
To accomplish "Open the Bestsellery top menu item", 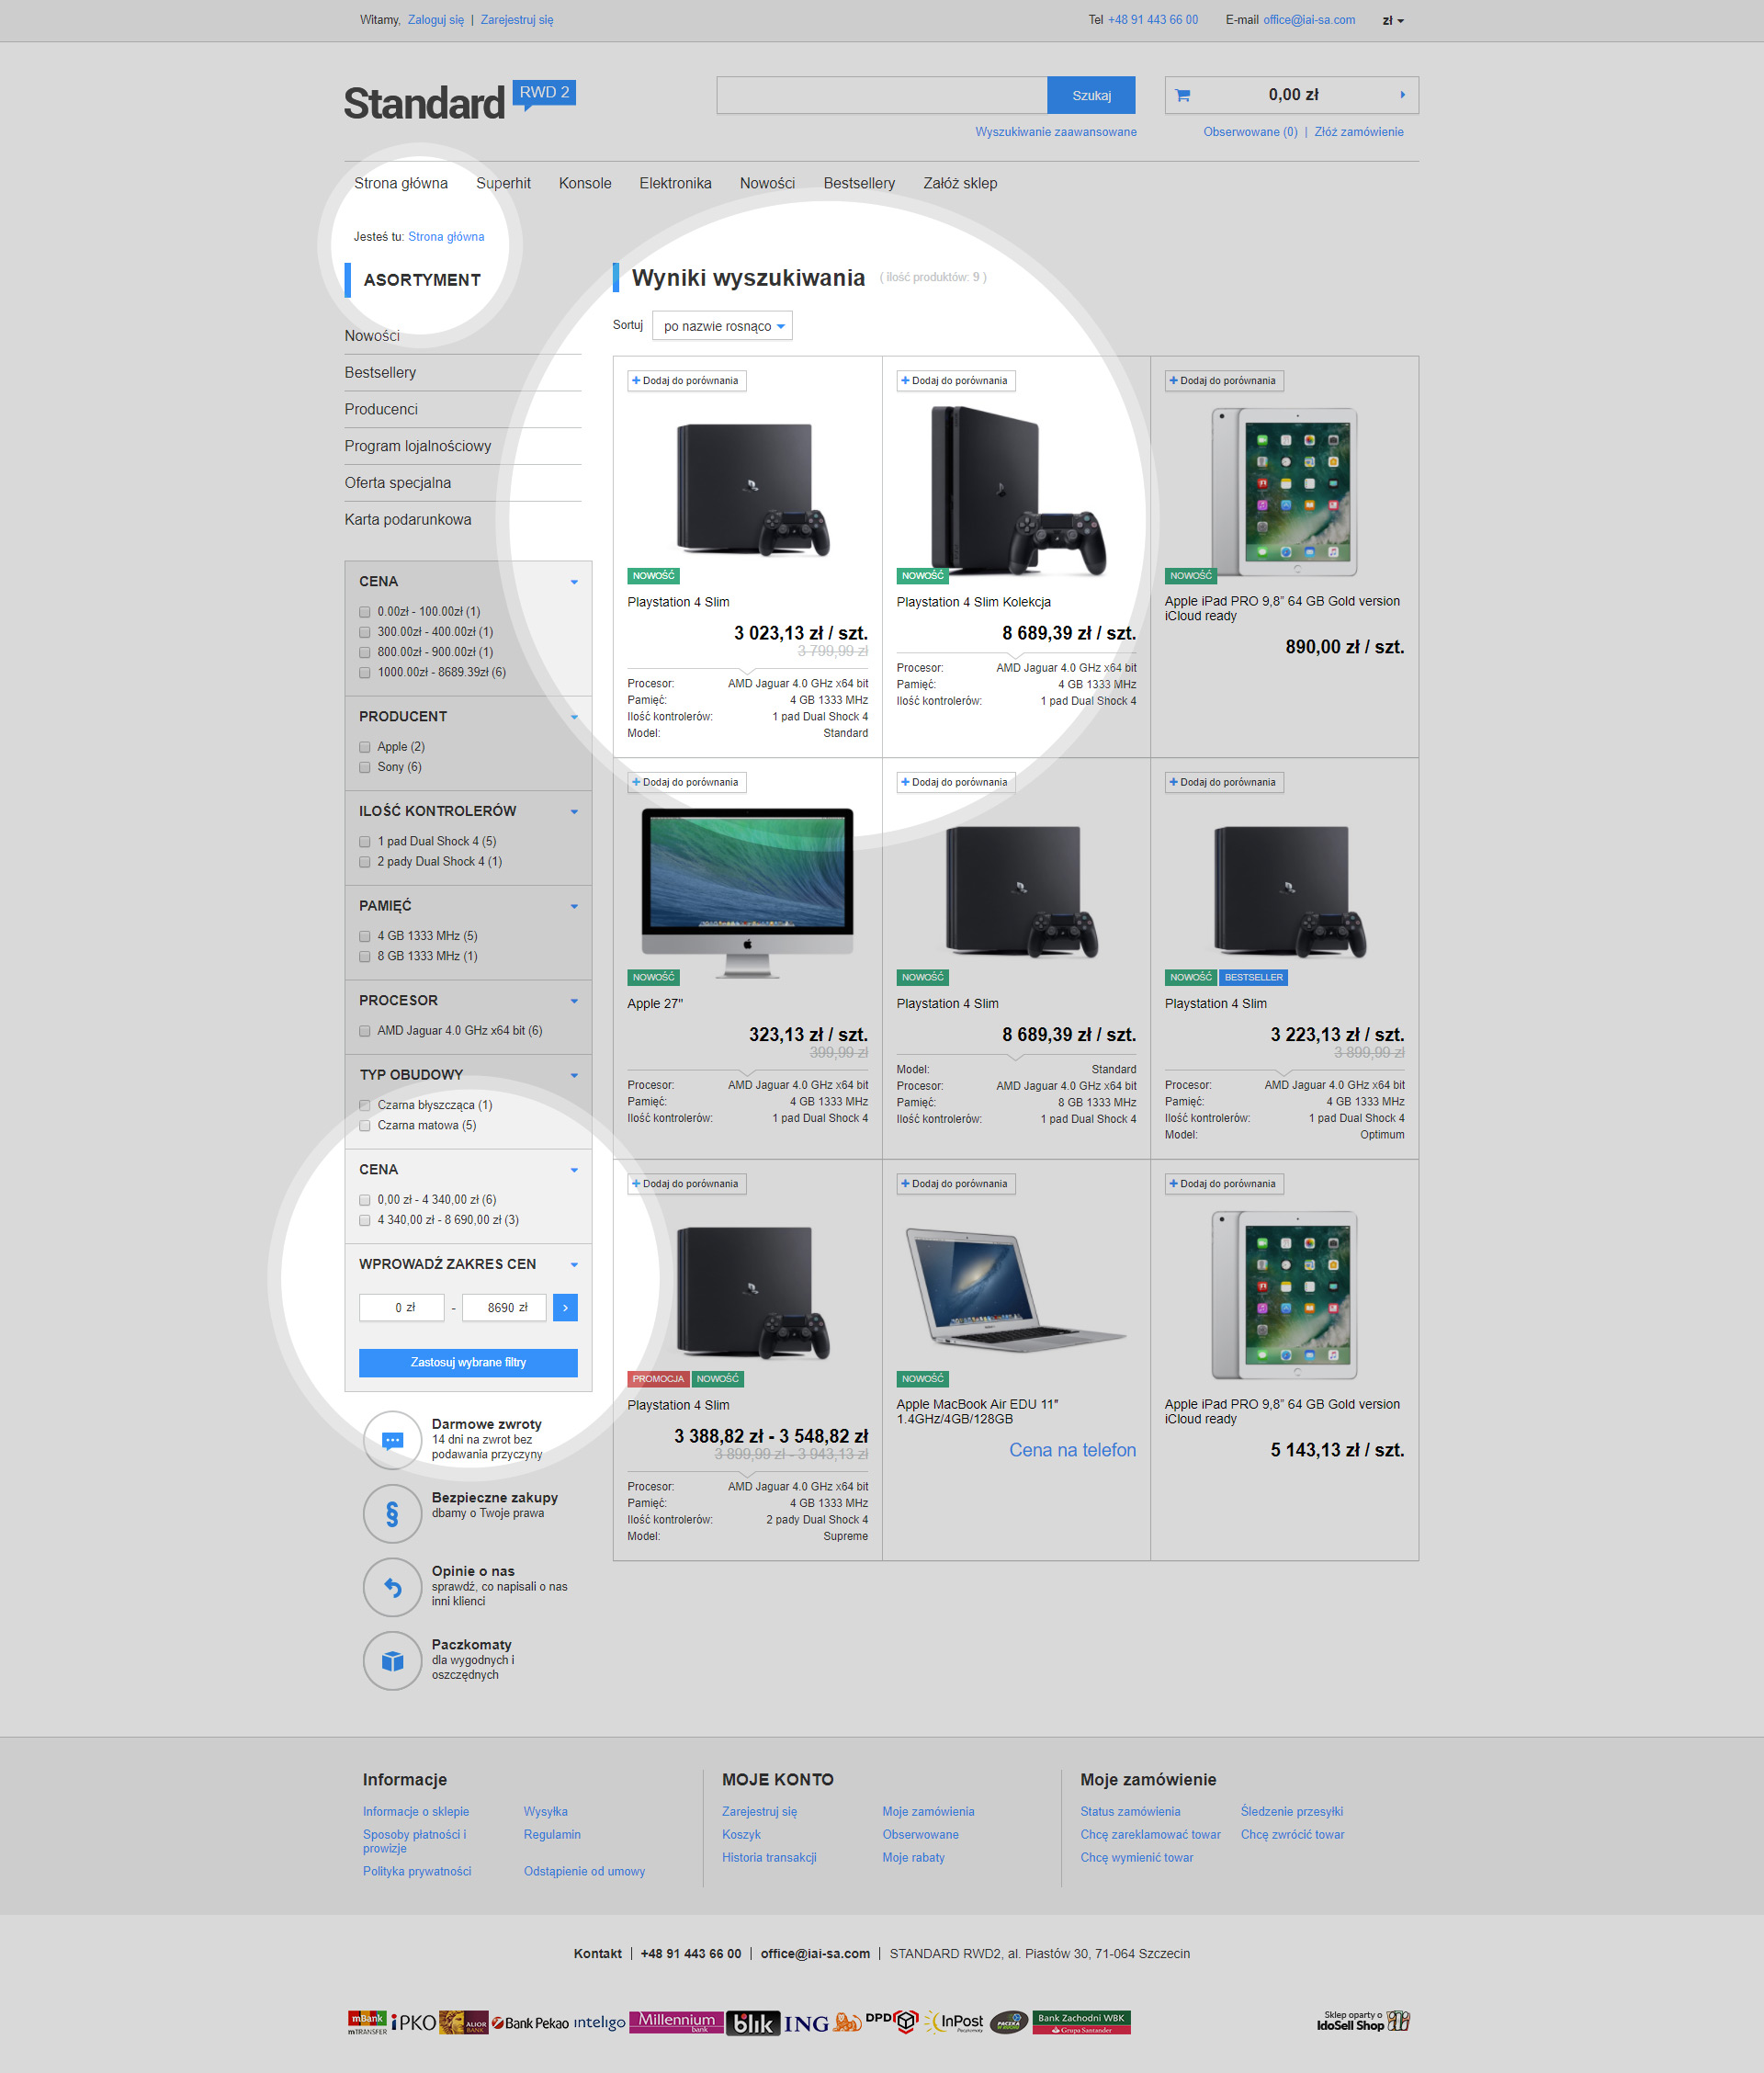I will tap(859, 183).
